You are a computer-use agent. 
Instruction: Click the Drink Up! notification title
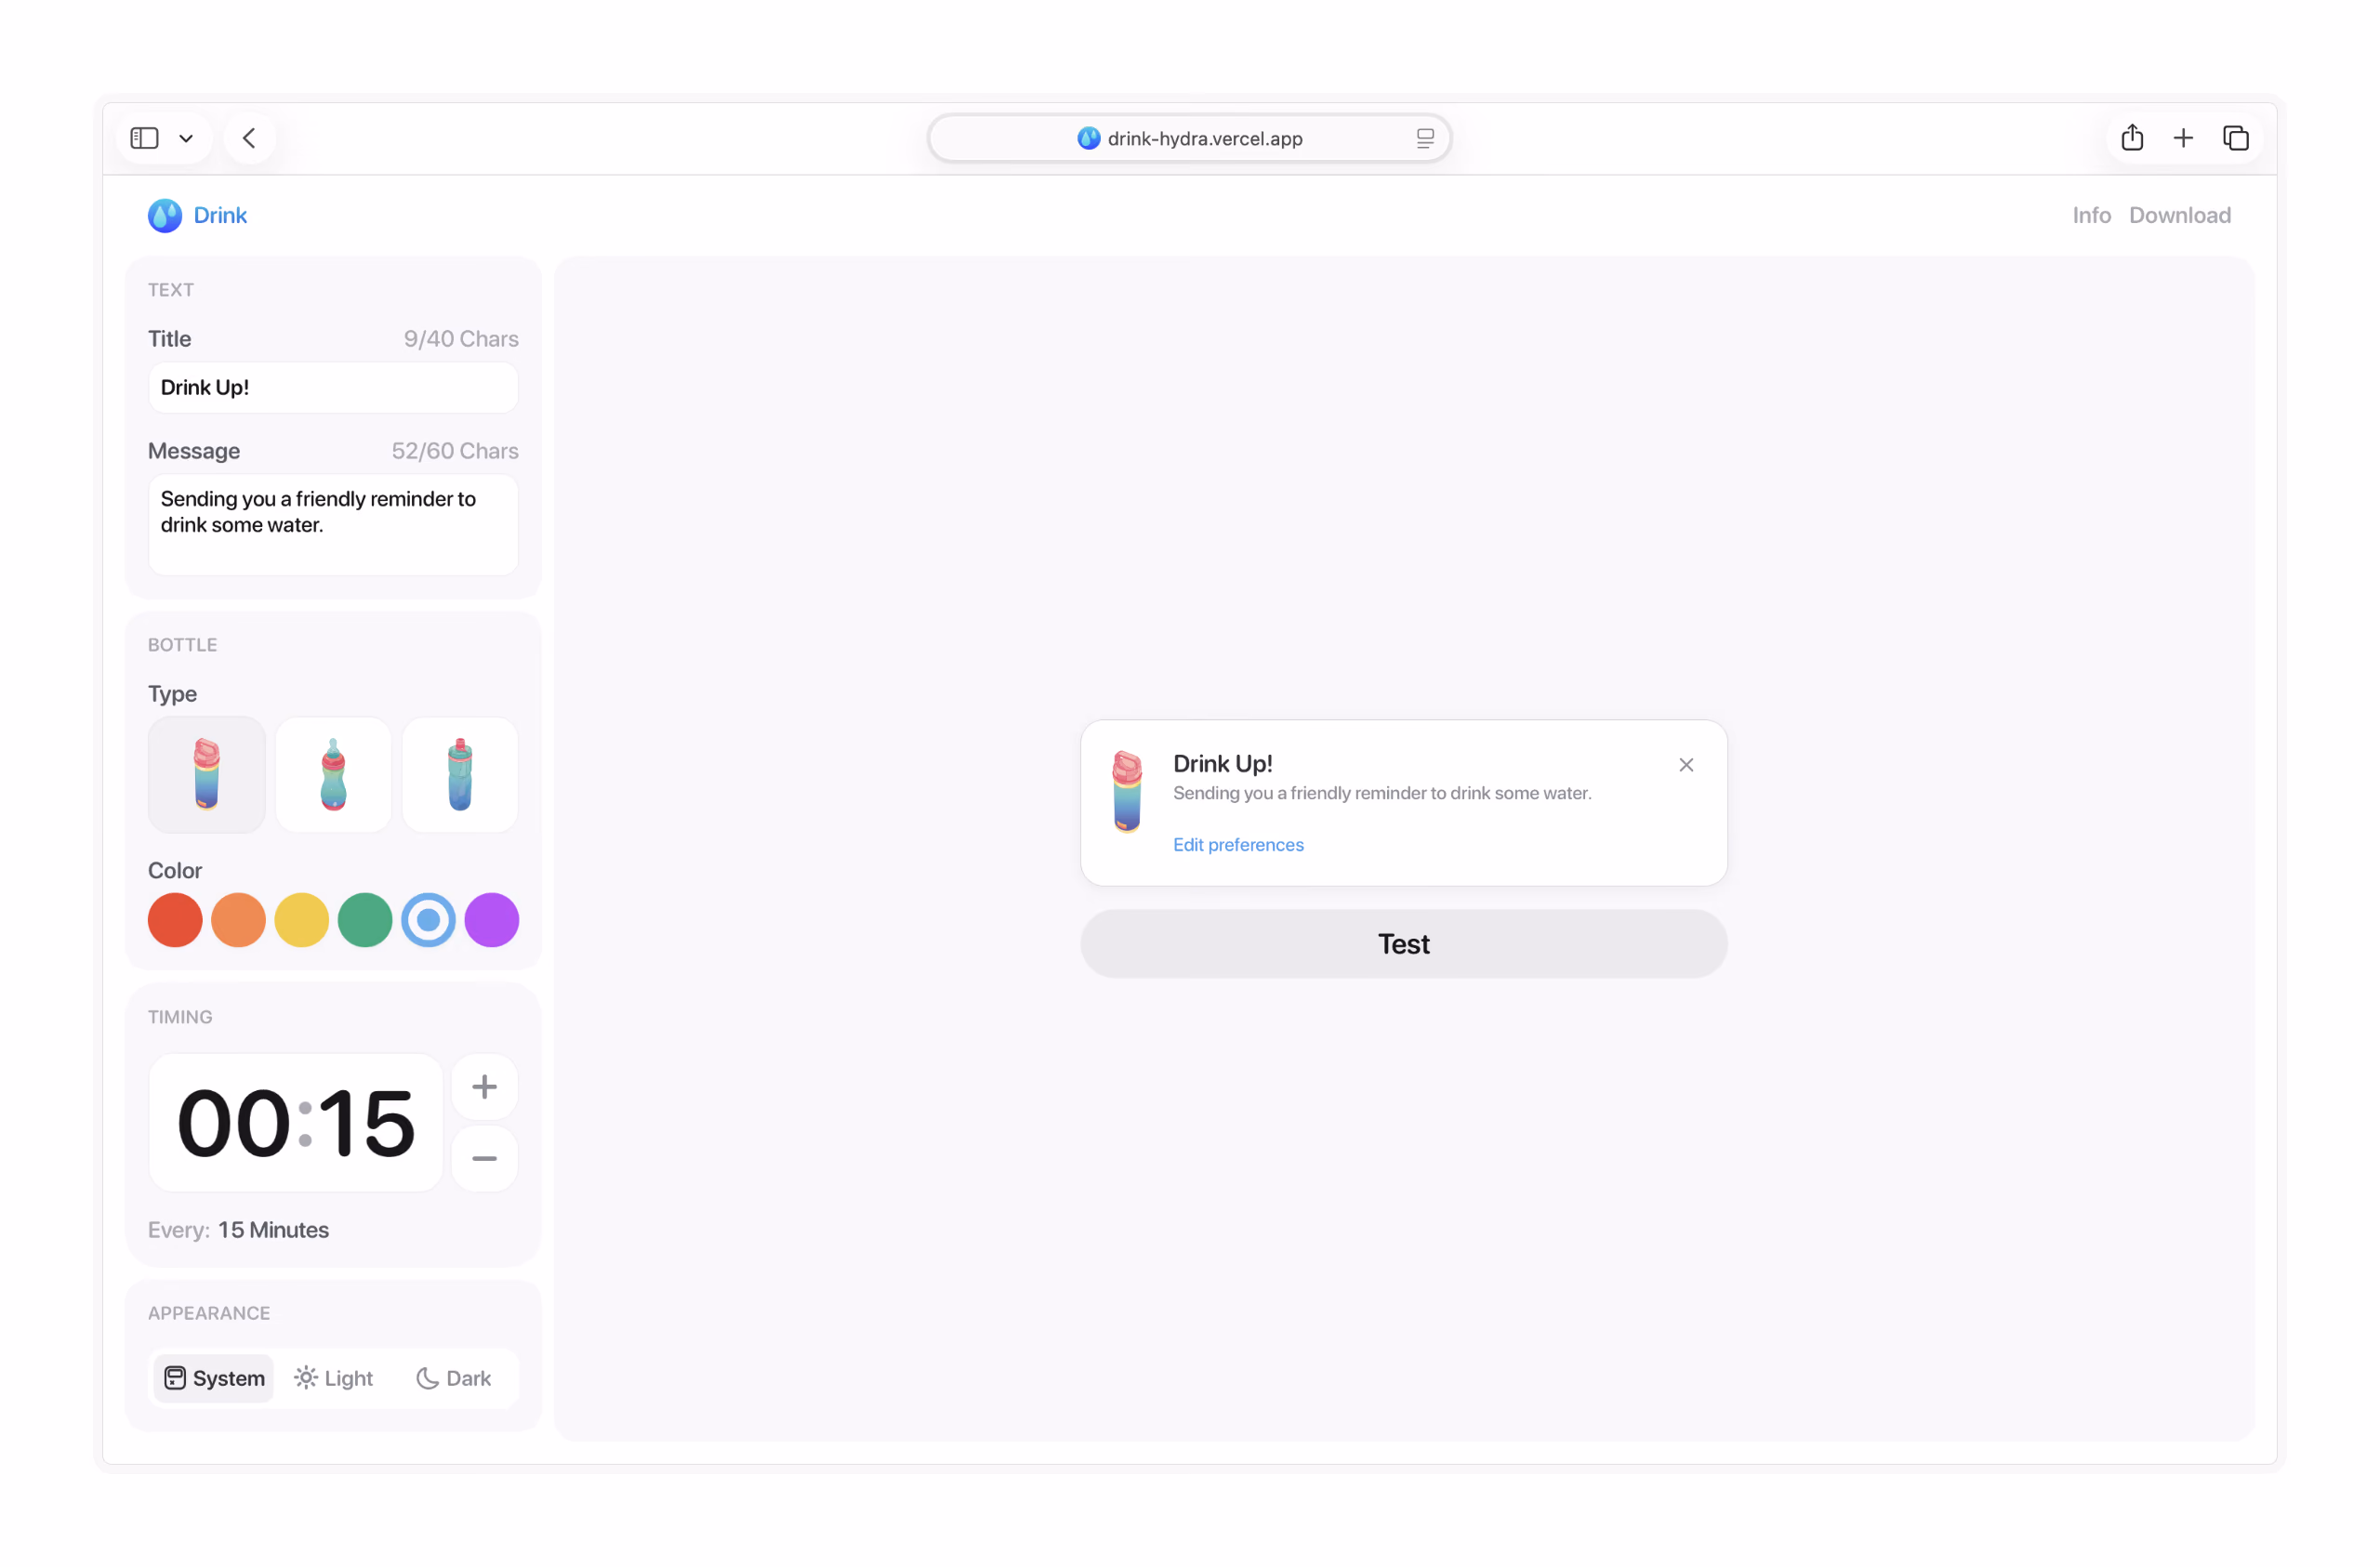(1222, 763)
